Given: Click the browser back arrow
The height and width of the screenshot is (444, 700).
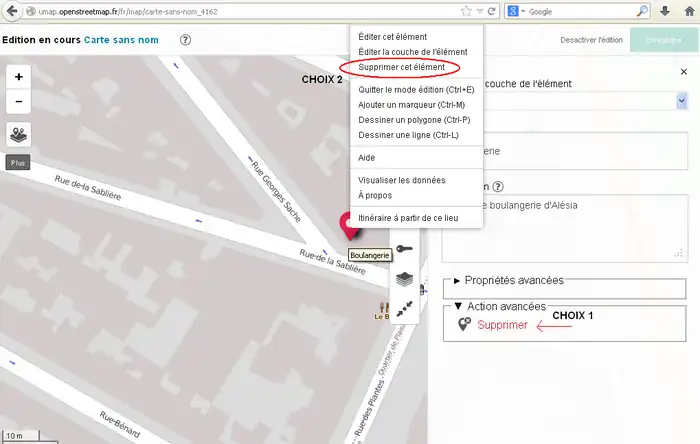Looking at the screenshot, I should [13, 11].
